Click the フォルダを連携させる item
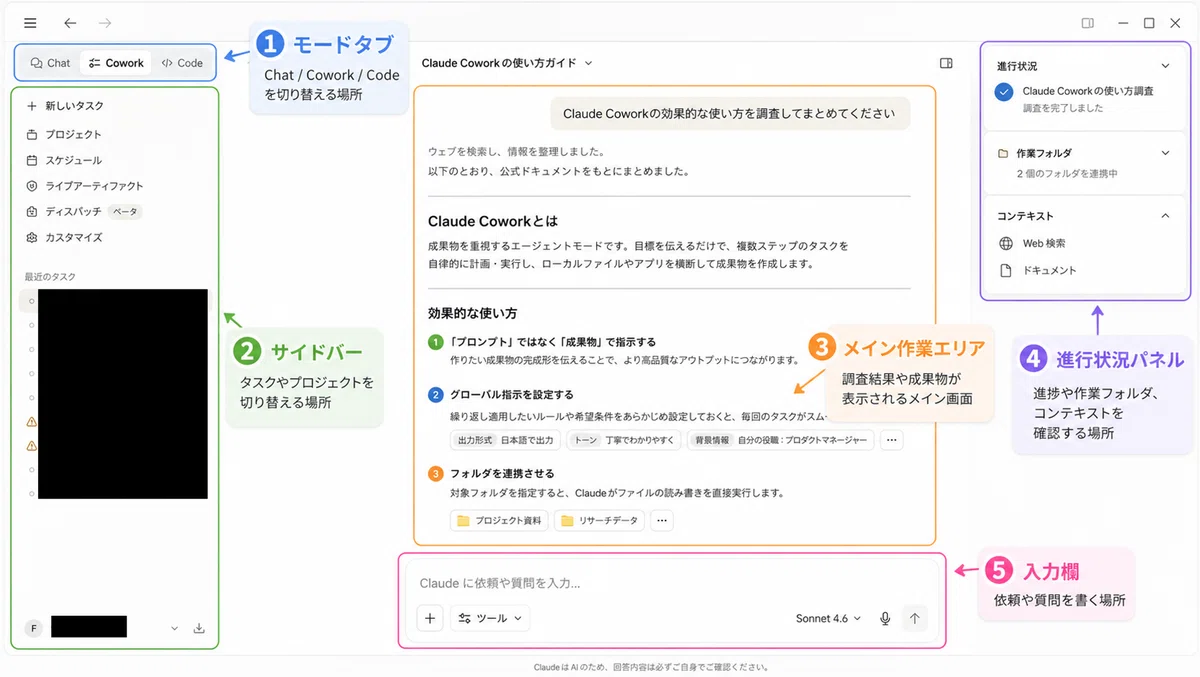Image resolution: width=1200 pixels, height=677 pixels. [502, 474]
